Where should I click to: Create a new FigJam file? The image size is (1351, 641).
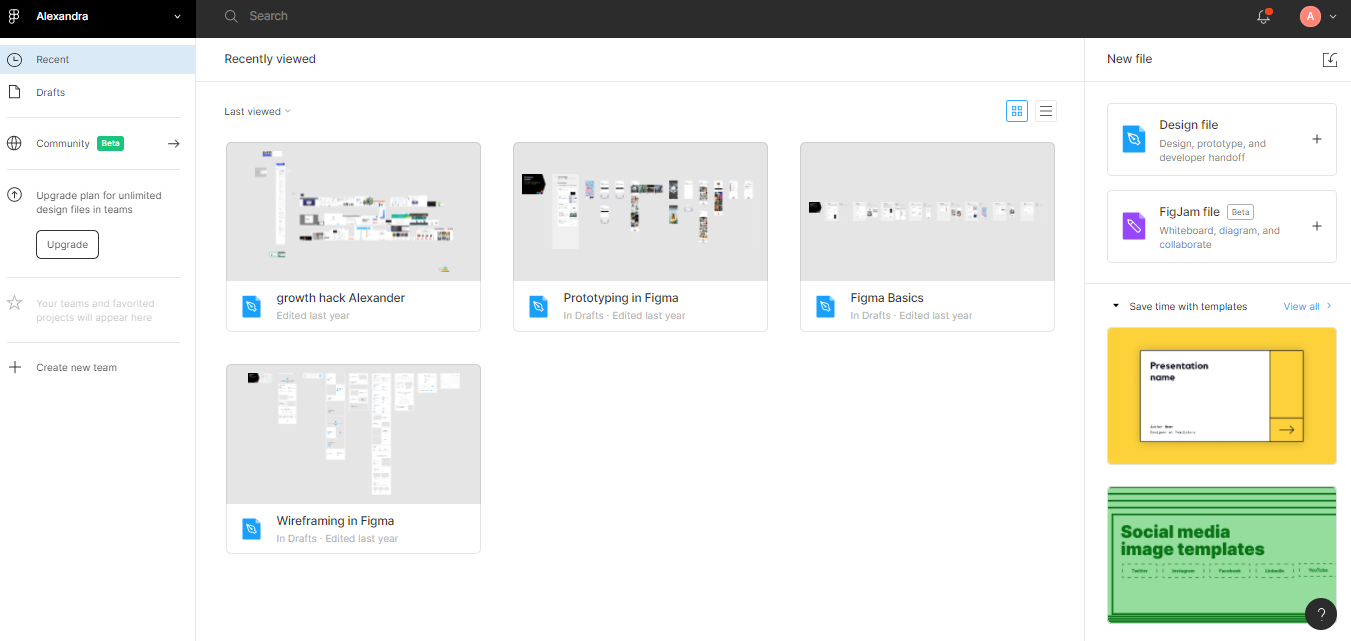coord(1222,226)
